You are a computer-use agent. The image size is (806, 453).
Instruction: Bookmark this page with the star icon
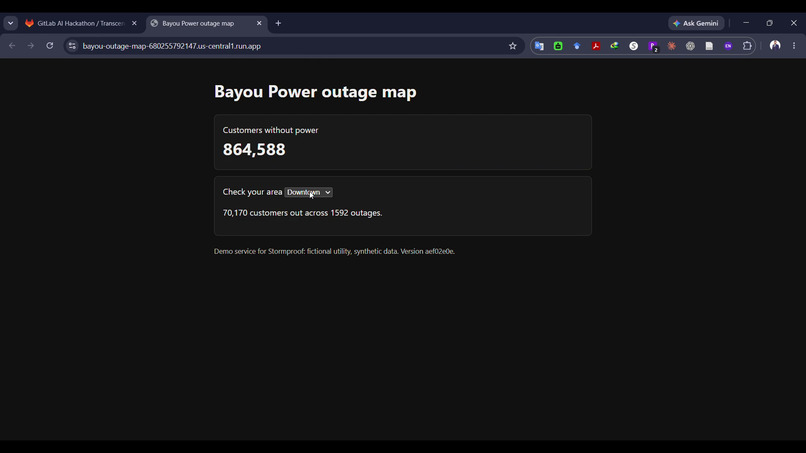coord(512,46)
